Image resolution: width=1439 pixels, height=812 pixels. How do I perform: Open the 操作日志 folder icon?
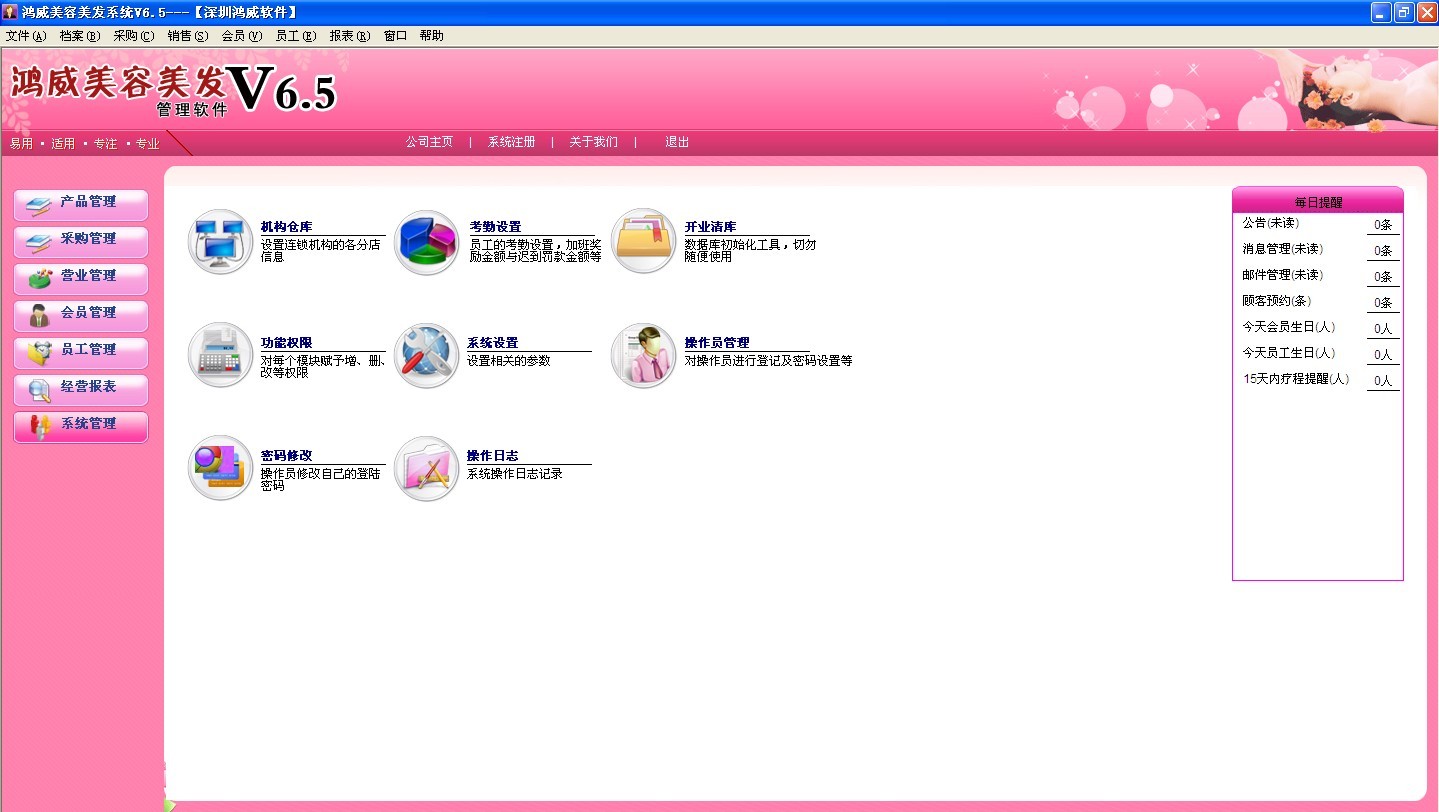click(427, 468)
